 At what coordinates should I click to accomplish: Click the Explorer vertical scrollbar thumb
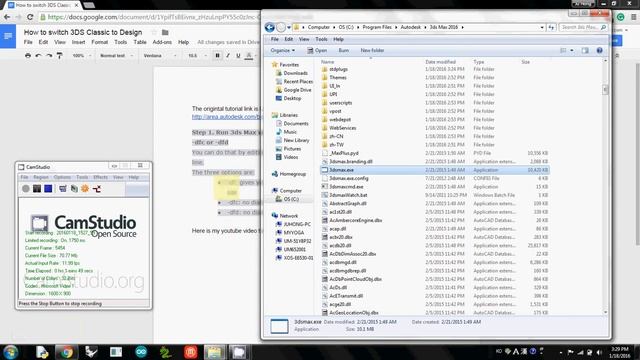tap(605, 89)
